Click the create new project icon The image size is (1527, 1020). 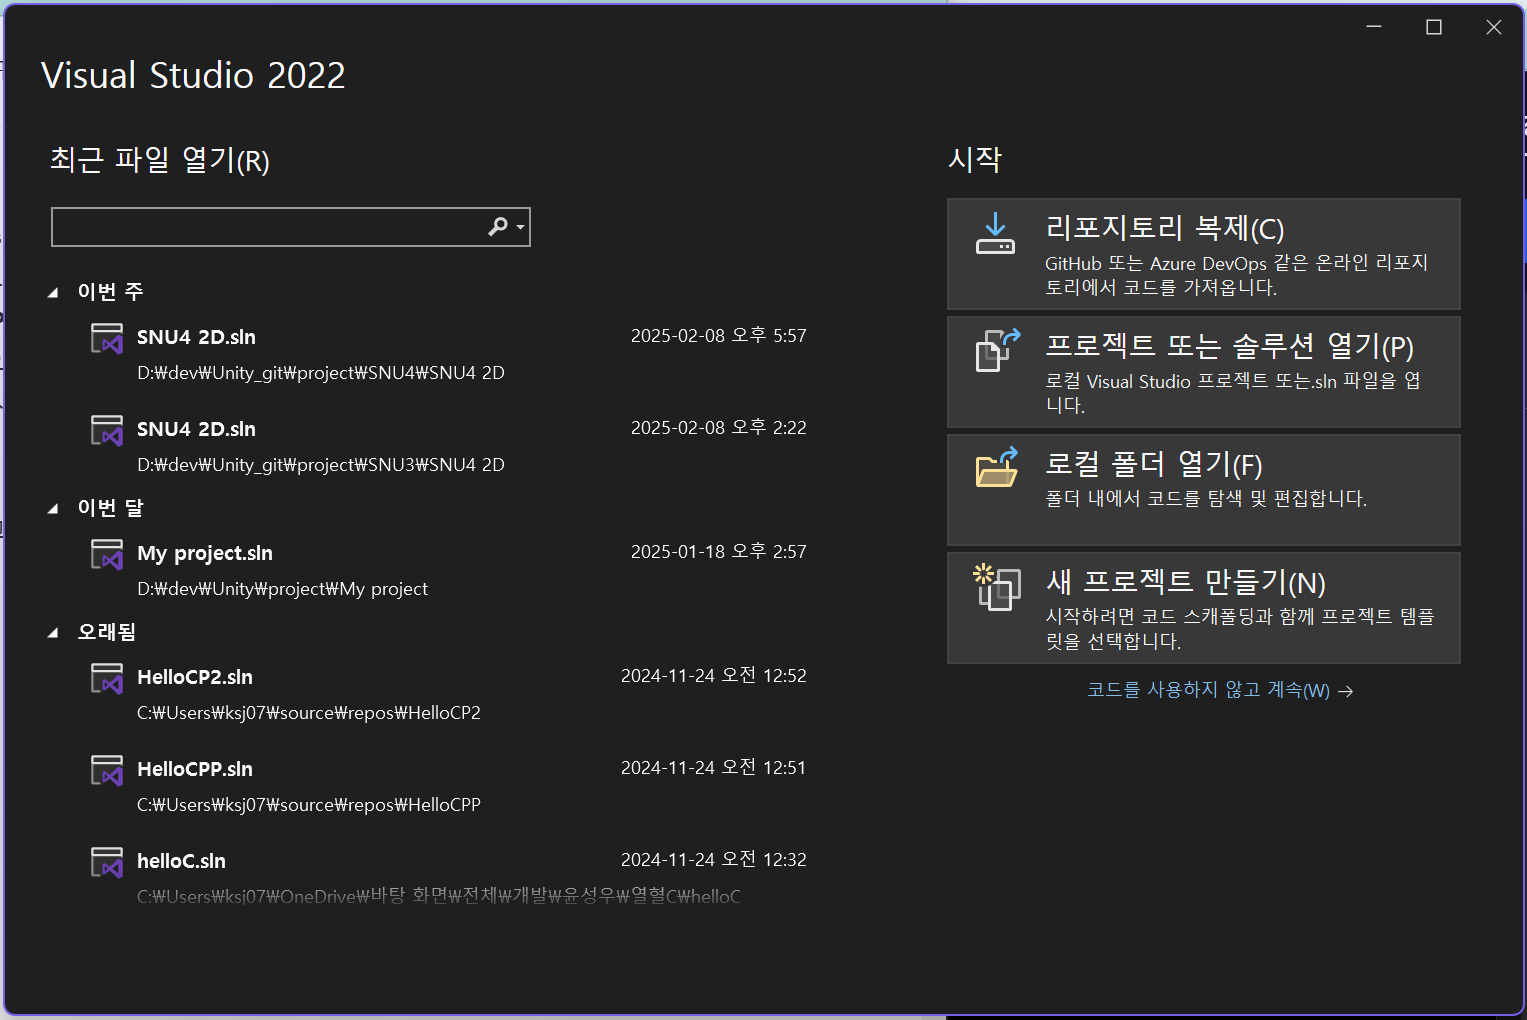[997, 587]
